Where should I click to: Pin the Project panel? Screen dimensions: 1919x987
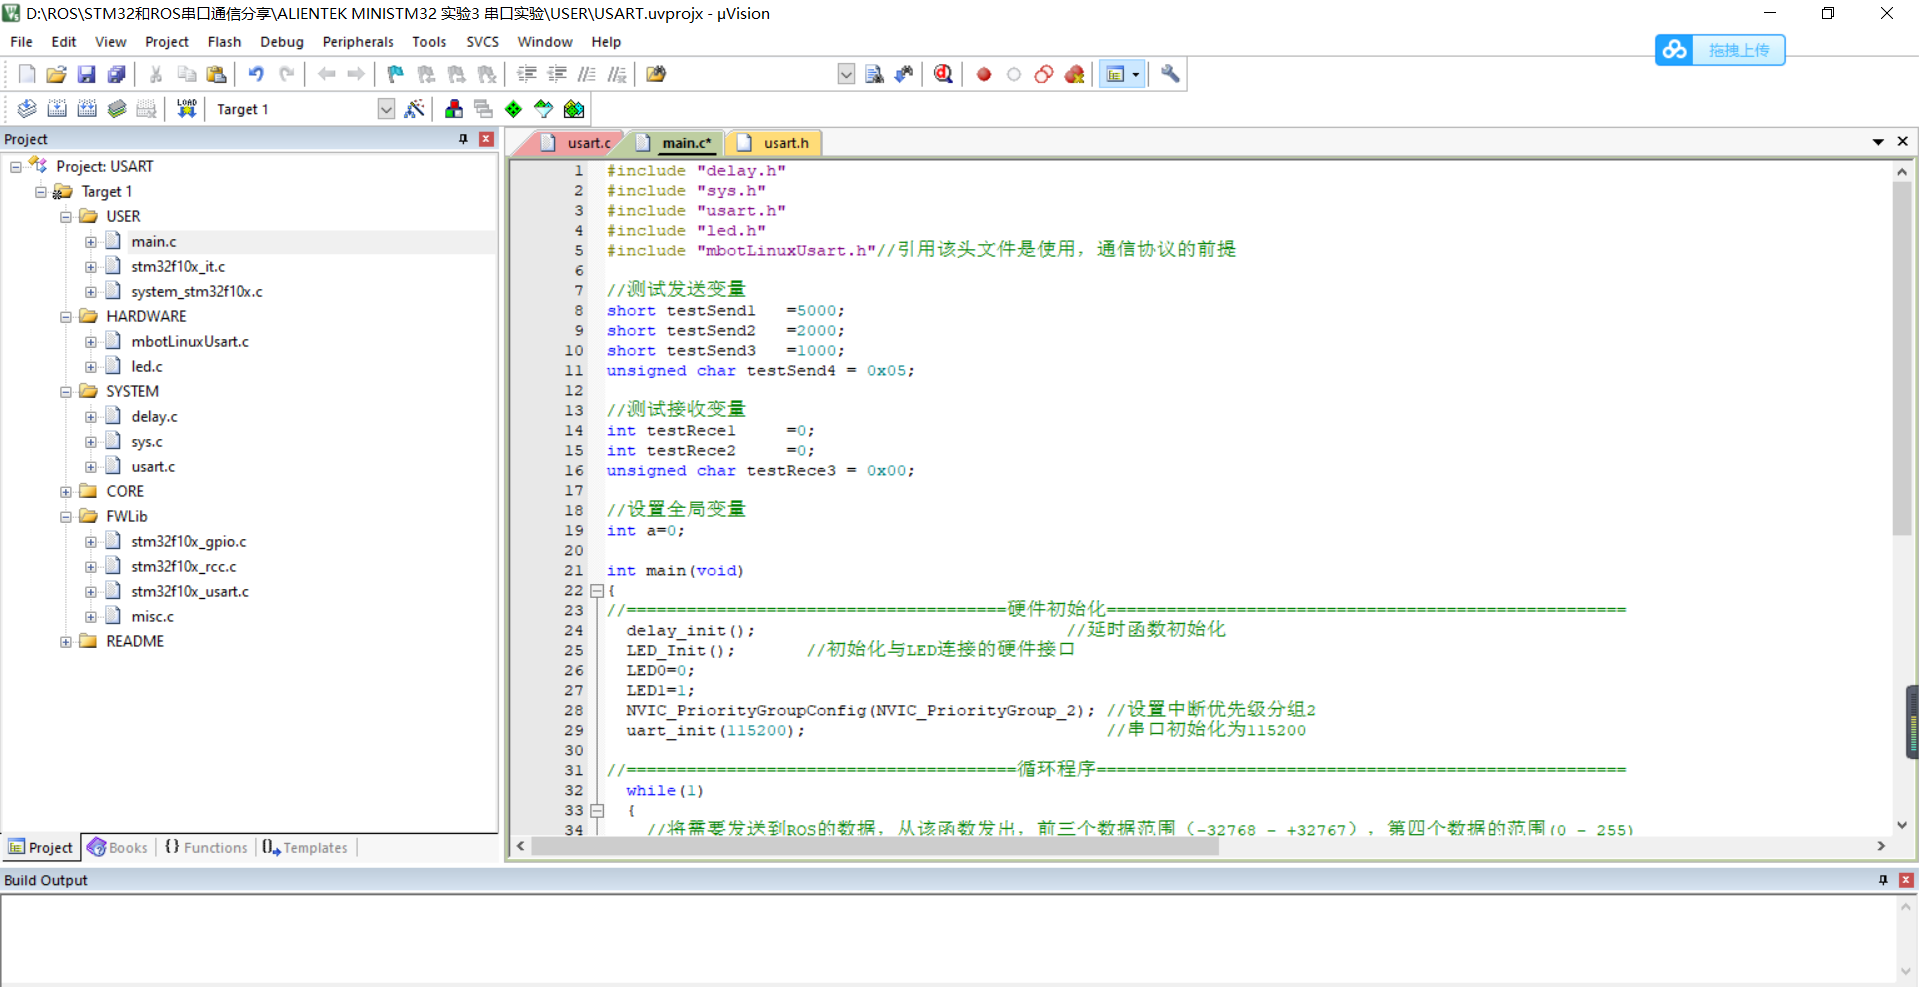click(x=462, y=139)
